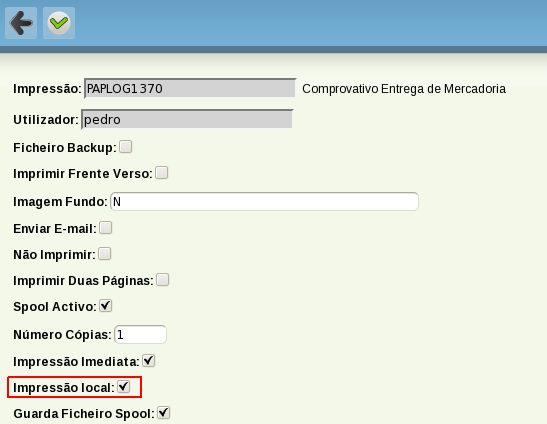Tick the Imprimir Frente Verso checkbox
This screenshot has height=424, width=547.
tap(162, 173)
